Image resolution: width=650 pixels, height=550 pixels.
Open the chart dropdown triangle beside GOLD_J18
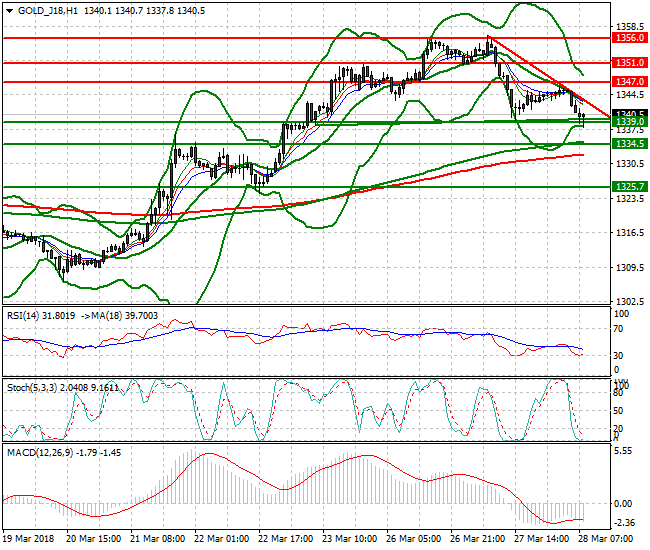click(10, 11)
